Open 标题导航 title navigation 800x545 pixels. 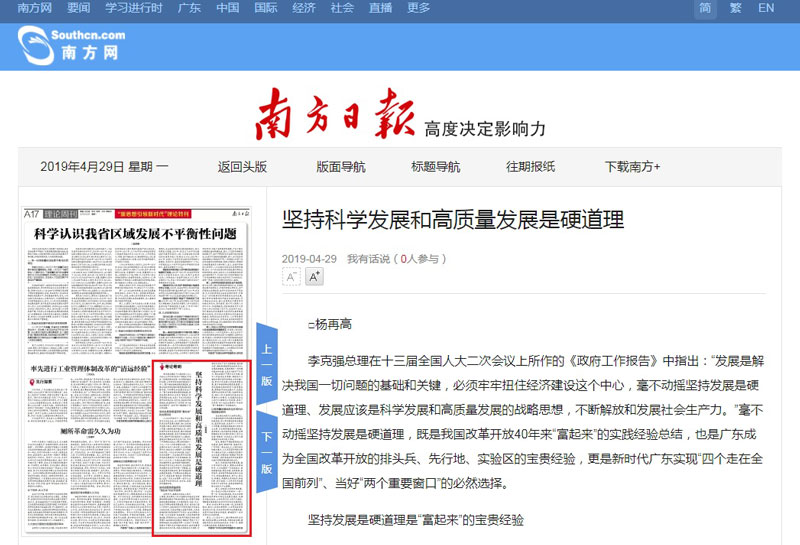[x=436, y=167]
